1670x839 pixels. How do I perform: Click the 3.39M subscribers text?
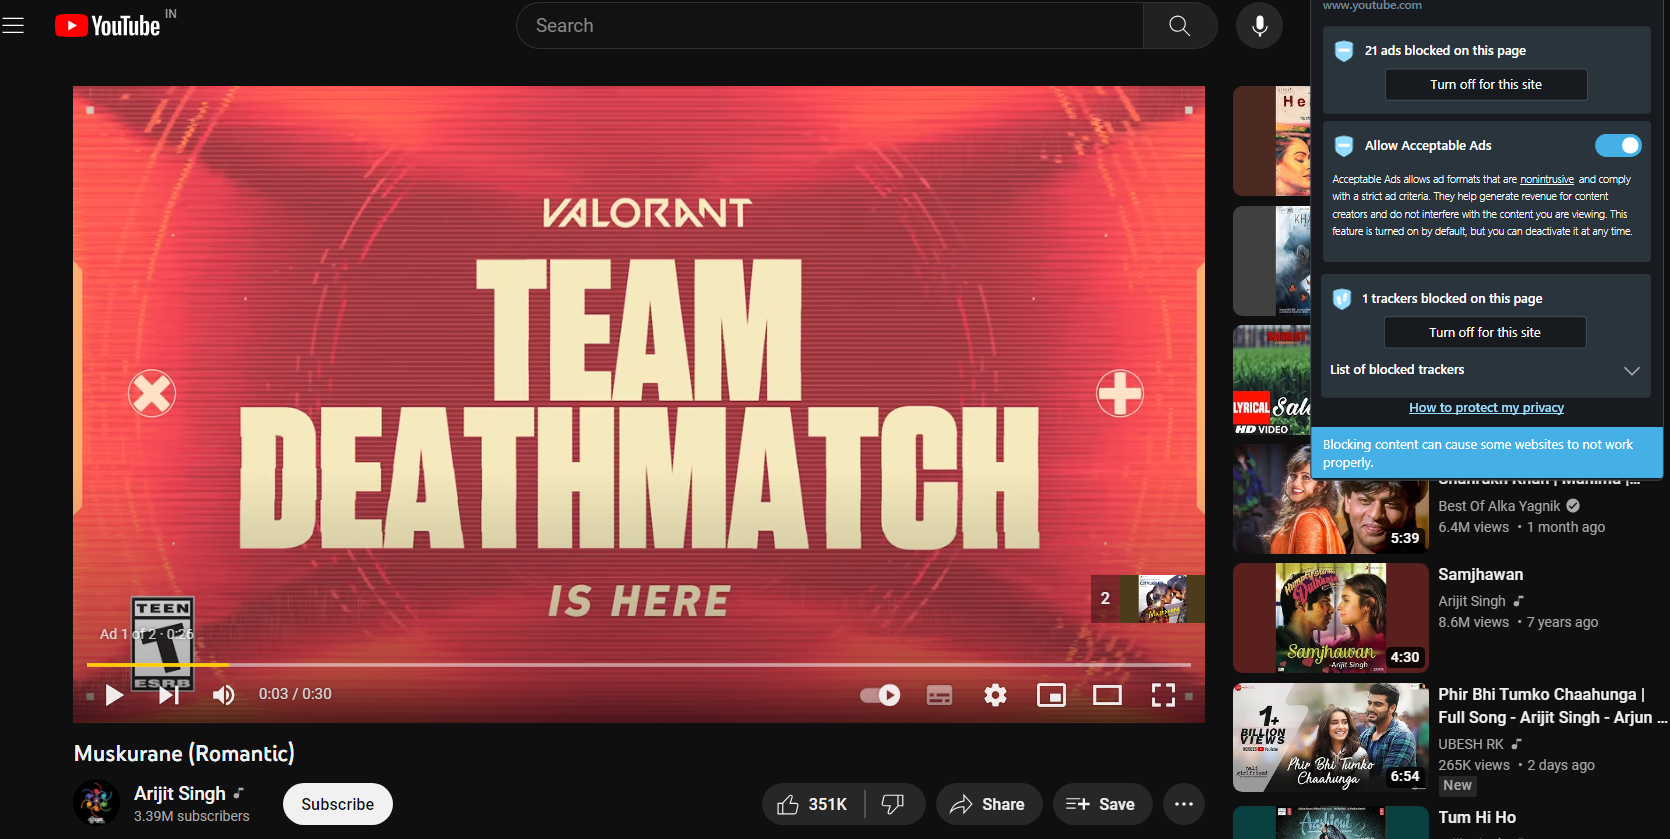[192, 816]
